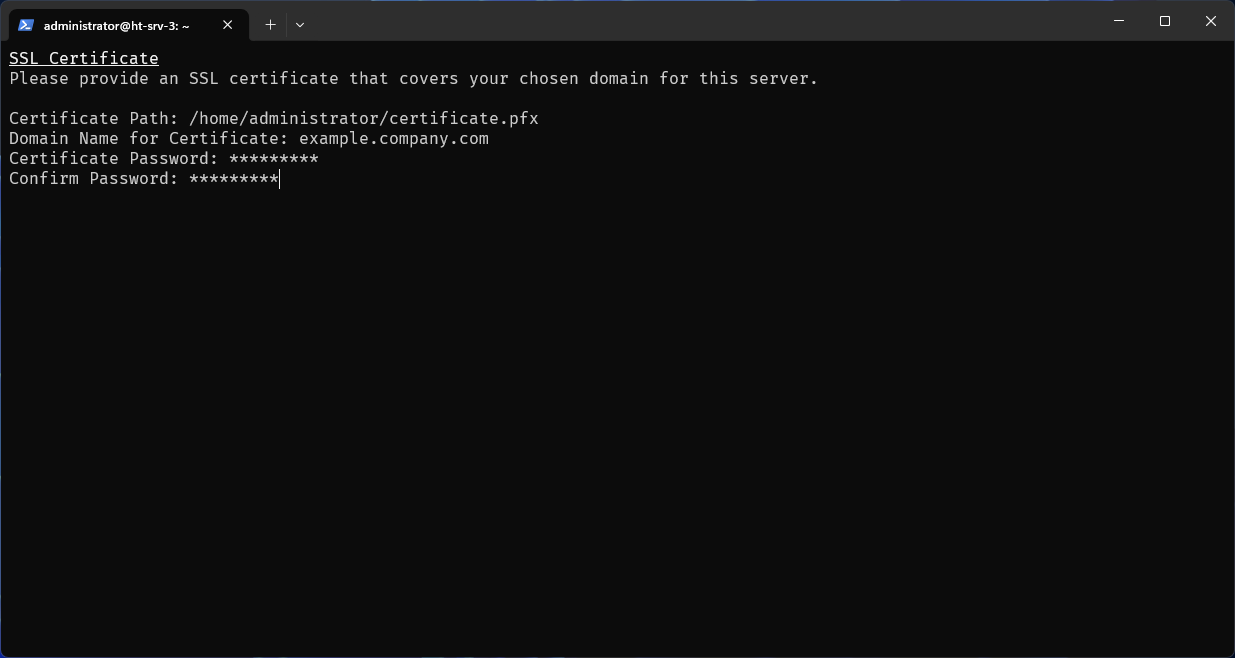Viewport: 1235px width, 658px height.
Task: Click the "Certificate Password:" label
Action: [114, 159]
